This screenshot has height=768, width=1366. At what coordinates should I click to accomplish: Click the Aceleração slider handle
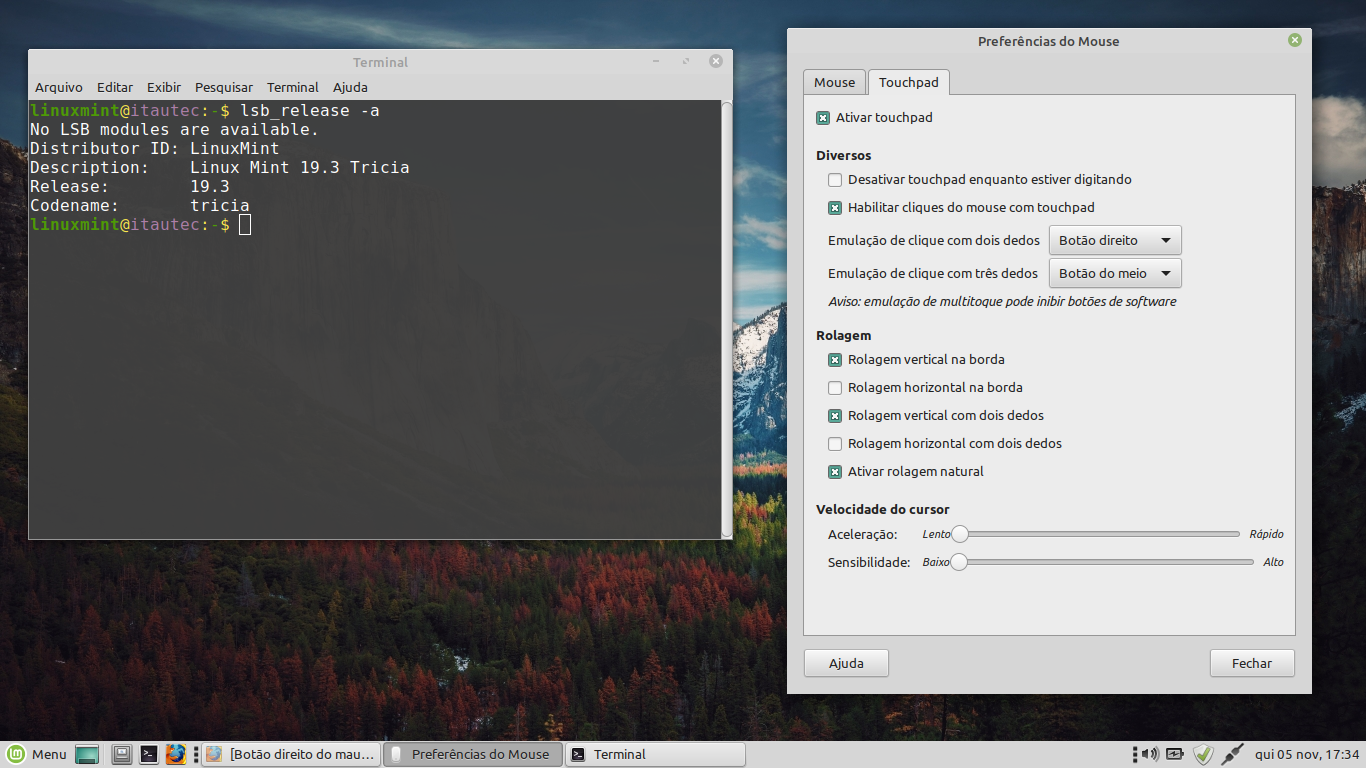pyautogui.click(x=960, y=534)
